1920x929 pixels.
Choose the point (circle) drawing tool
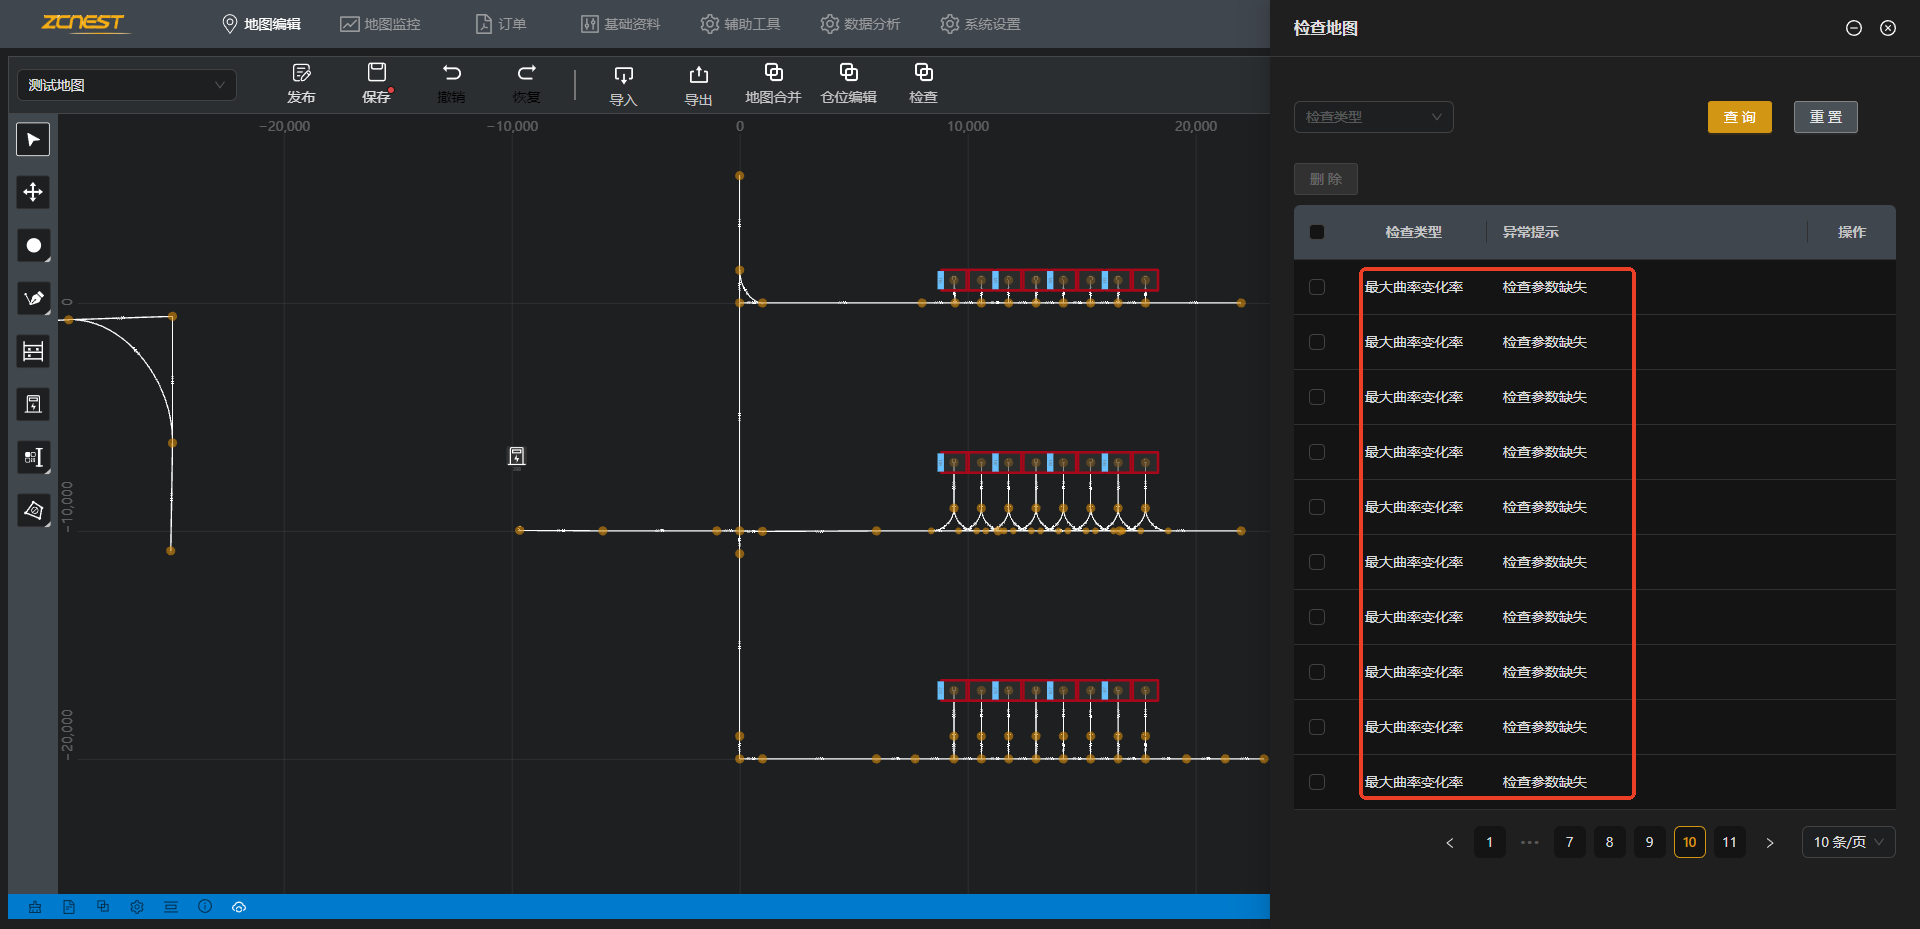coord(33,245)
